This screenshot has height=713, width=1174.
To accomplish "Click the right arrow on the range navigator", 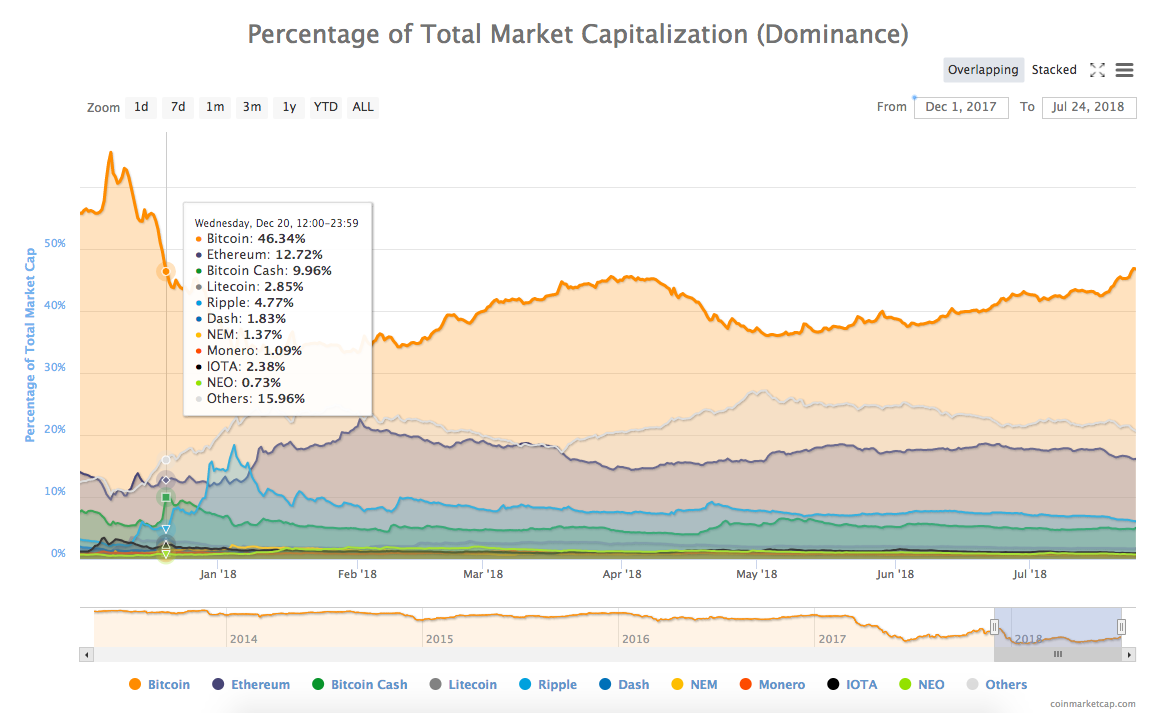I will point(1129,654).
